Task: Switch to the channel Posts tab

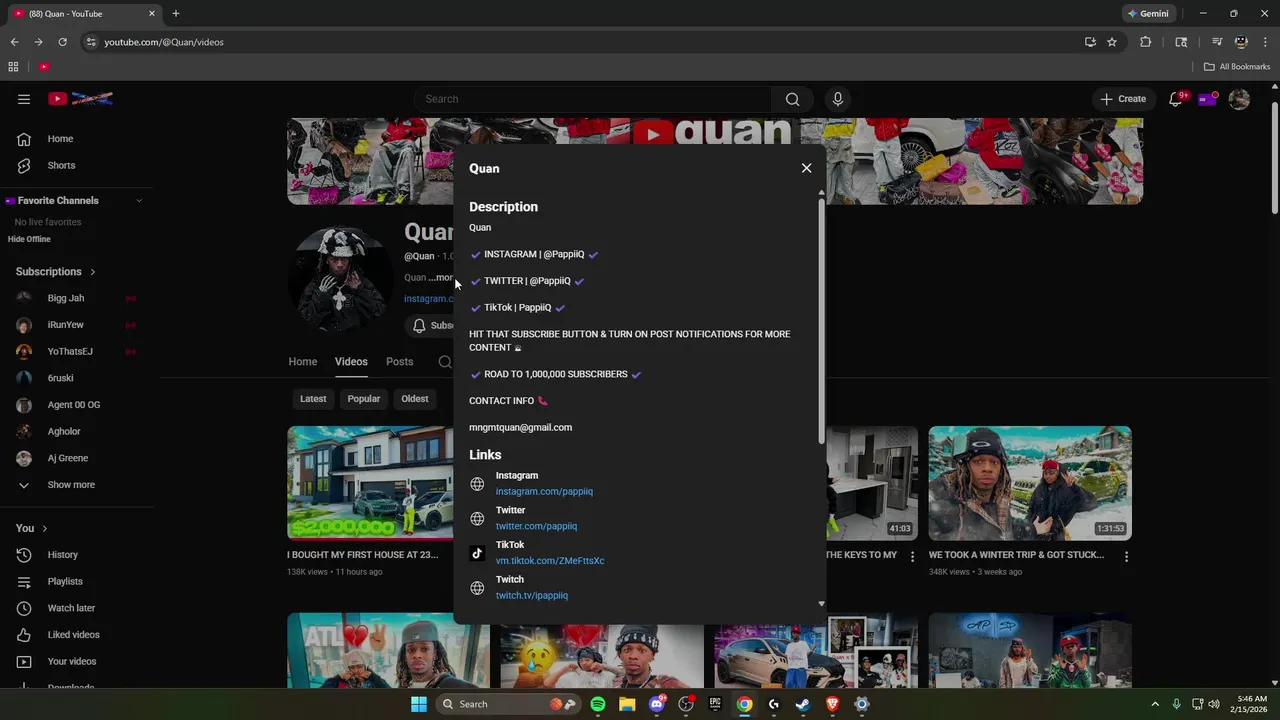Action: click(x=399, y=362)
